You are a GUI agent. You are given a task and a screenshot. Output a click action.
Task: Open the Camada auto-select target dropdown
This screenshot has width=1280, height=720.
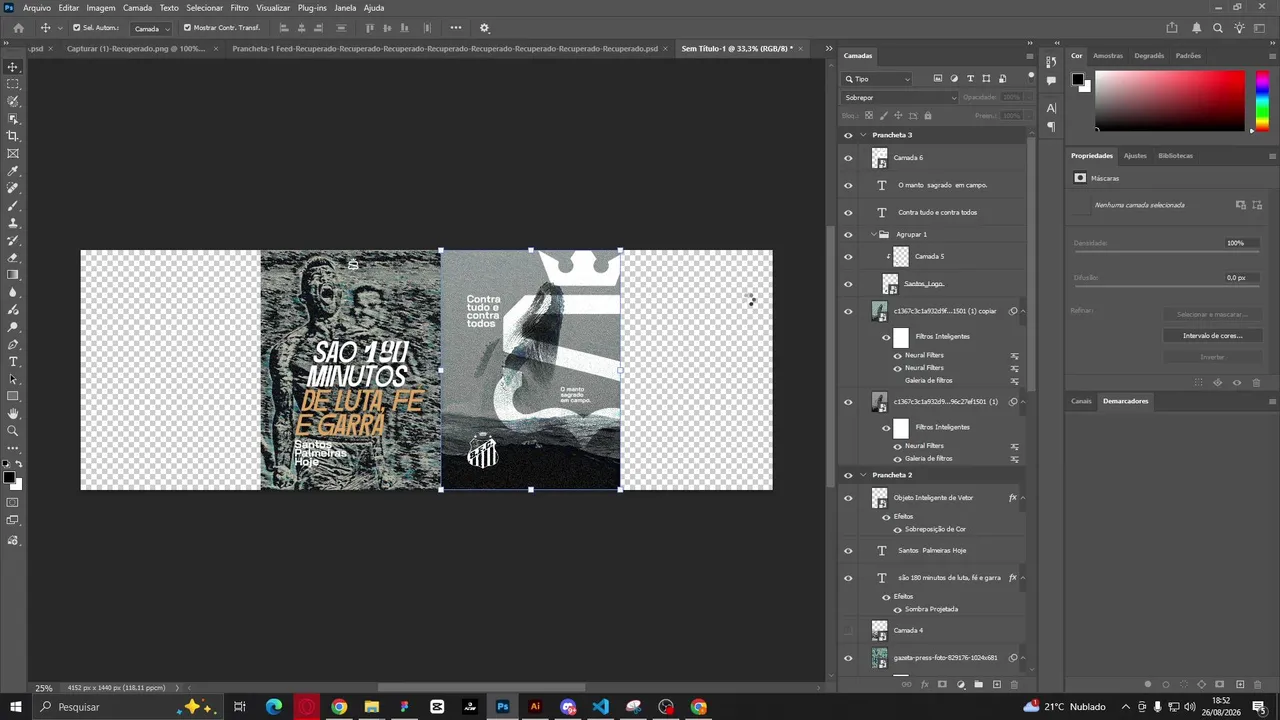coord(151,28)
